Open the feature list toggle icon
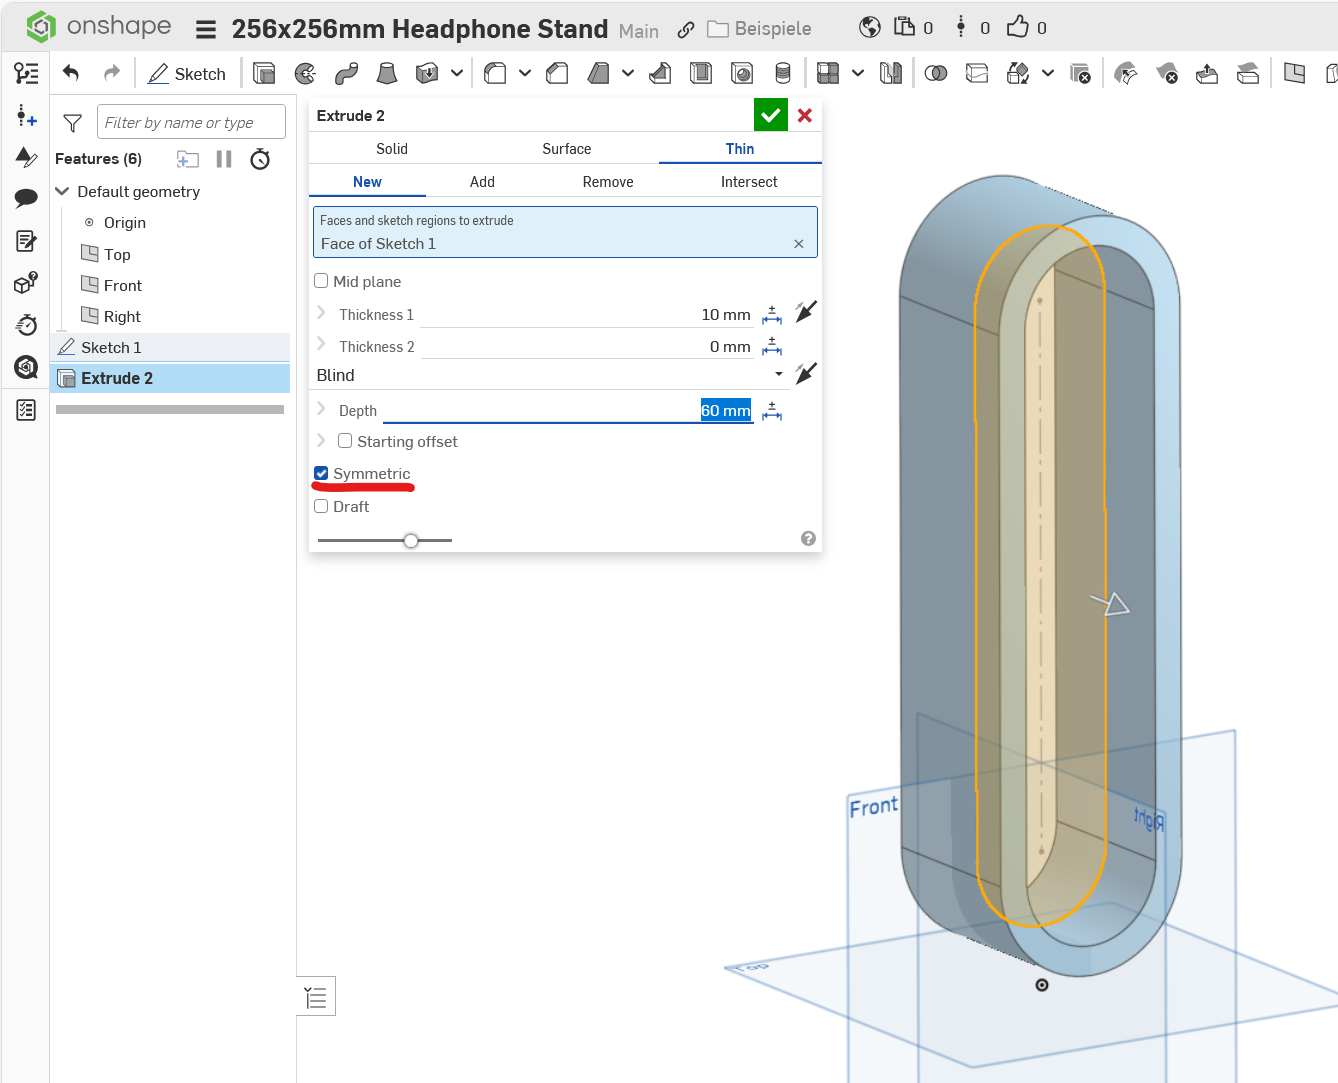Image resolution: width=1338 pixels, height=1083 pixels. tap(26, 73)
